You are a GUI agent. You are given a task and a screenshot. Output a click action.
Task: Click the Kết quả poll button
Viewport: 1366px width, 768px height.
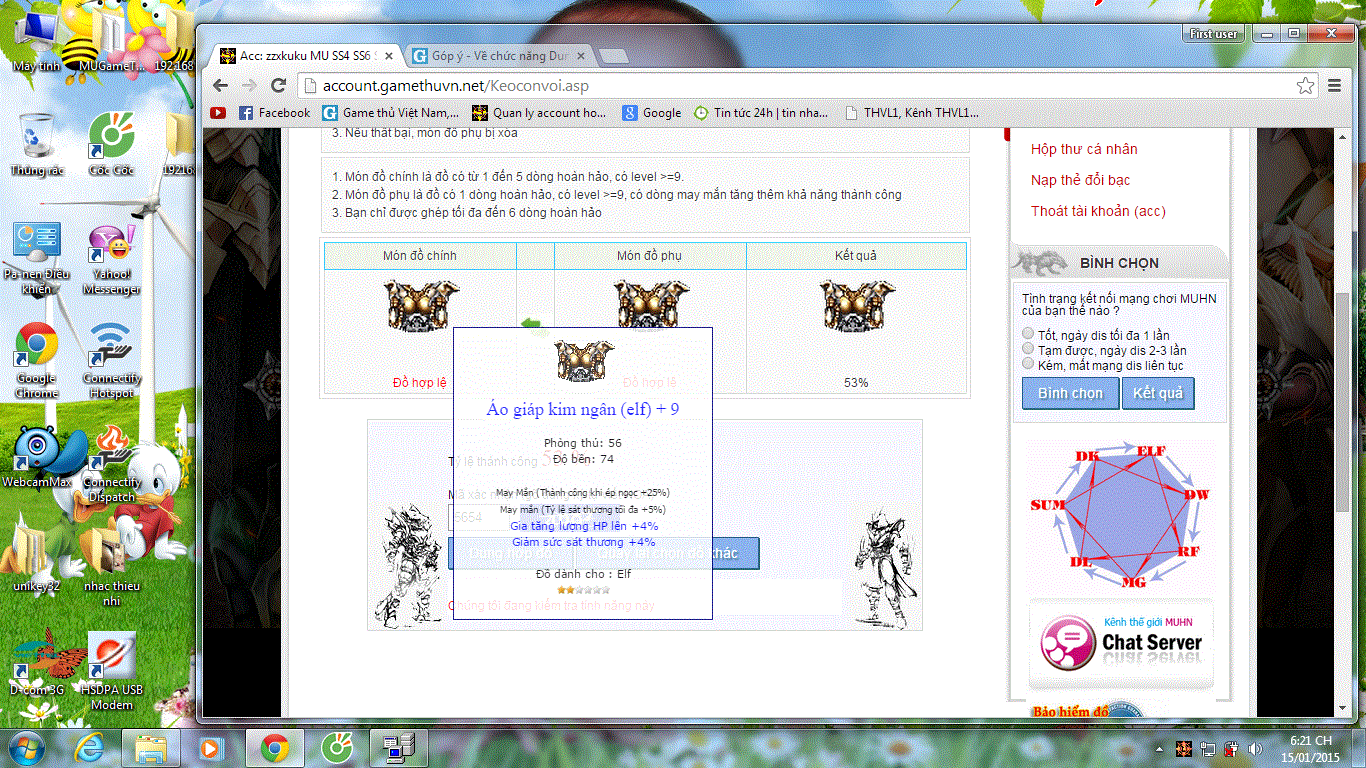[x=1158, y=393]
